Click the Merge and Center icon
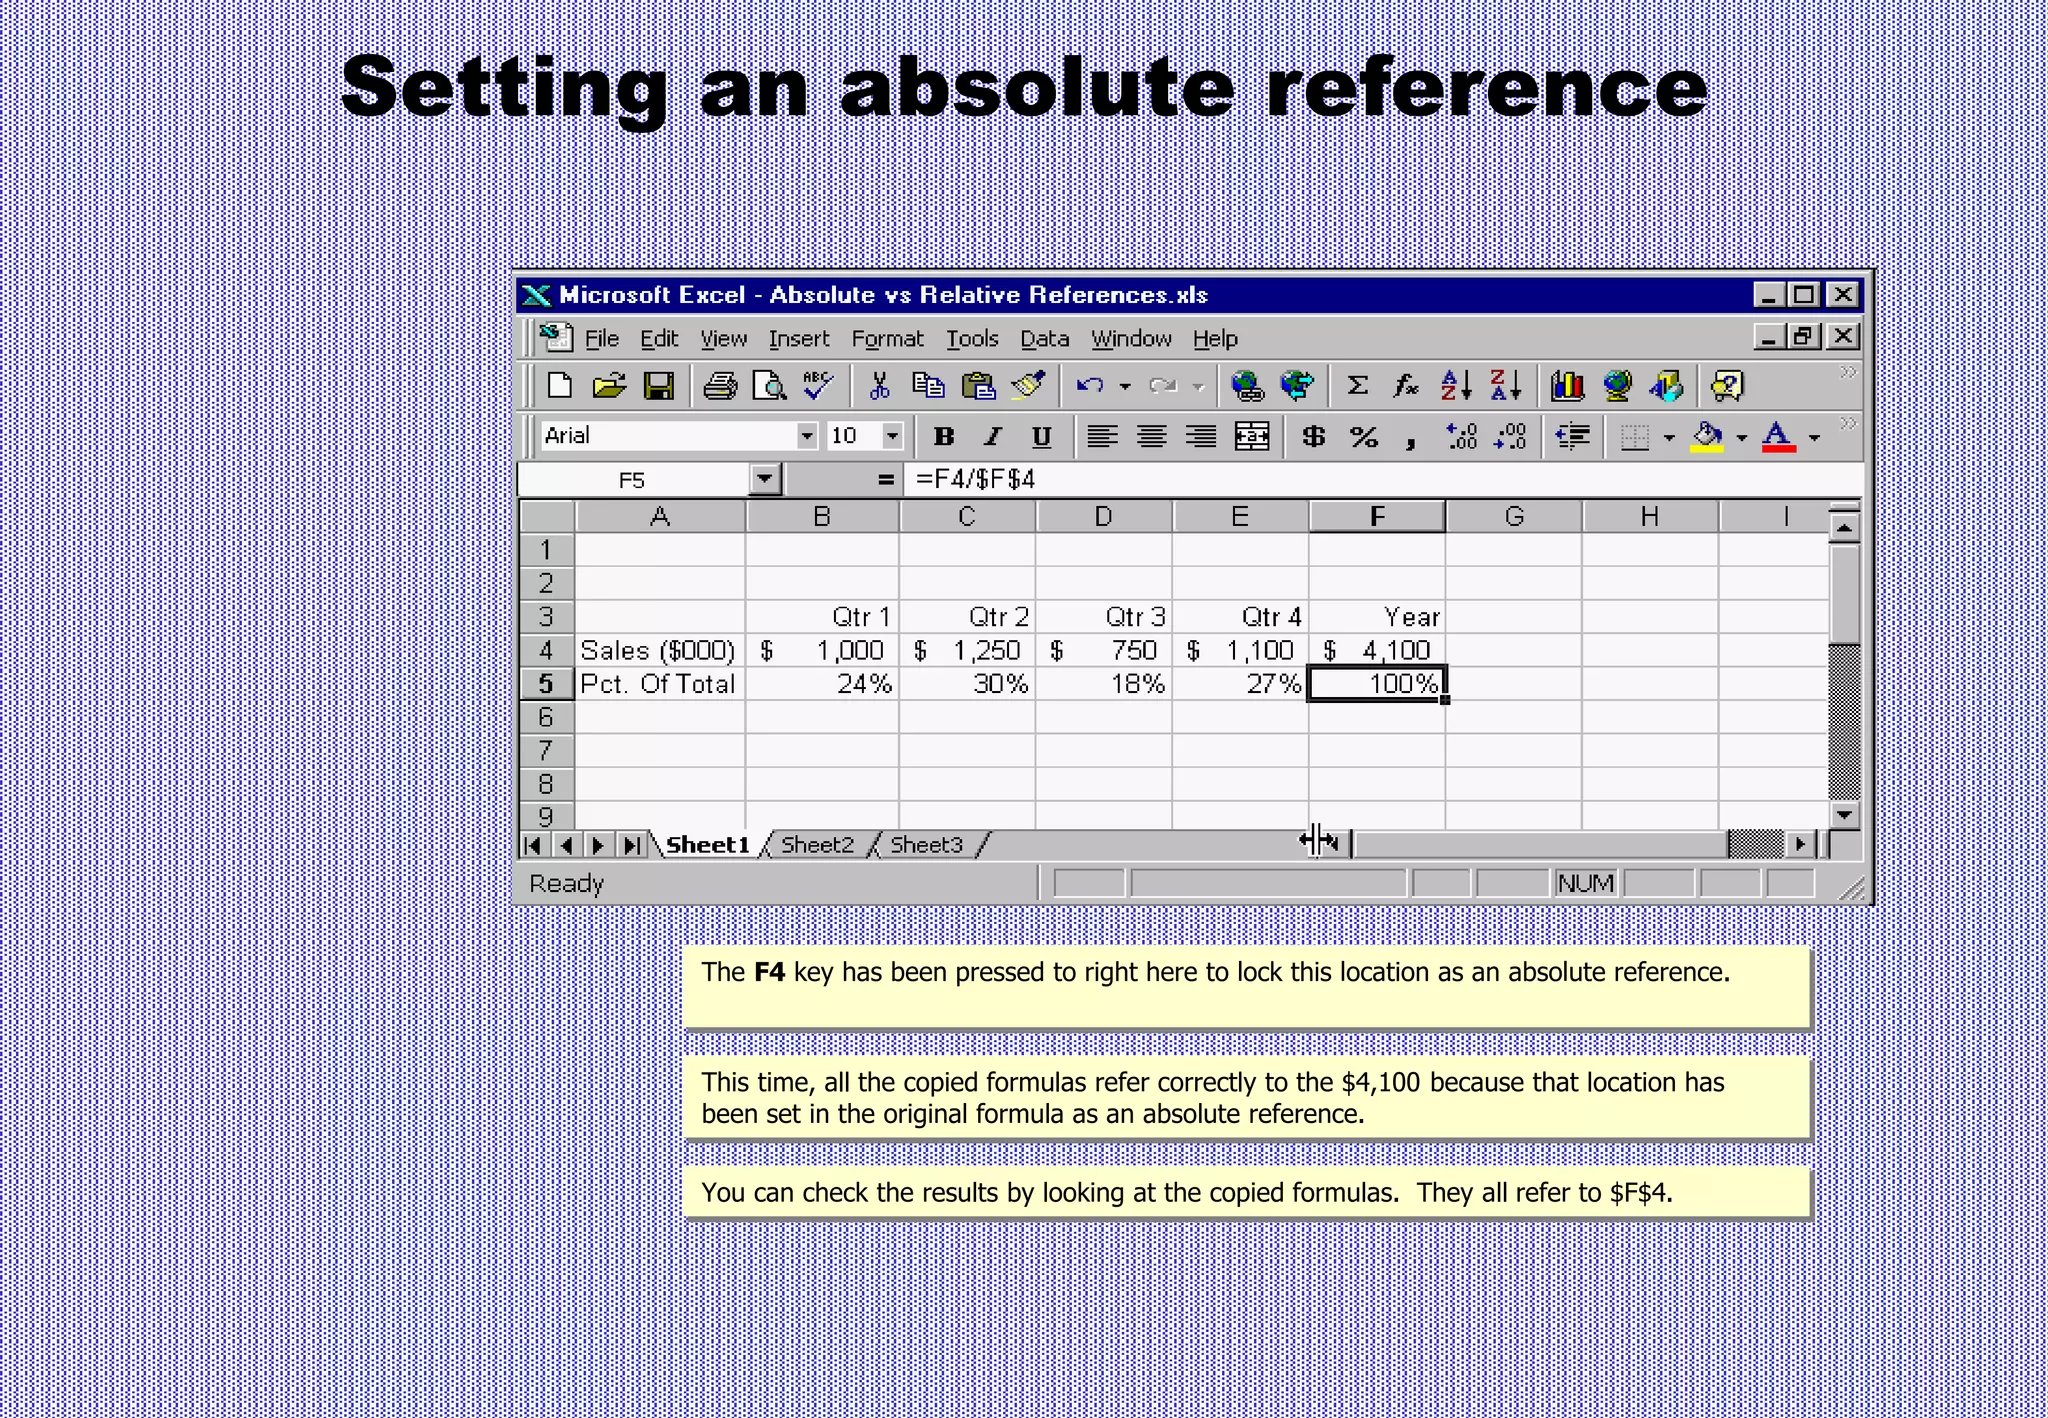The image size is (2048, 1418). (x=1251, y=437)
